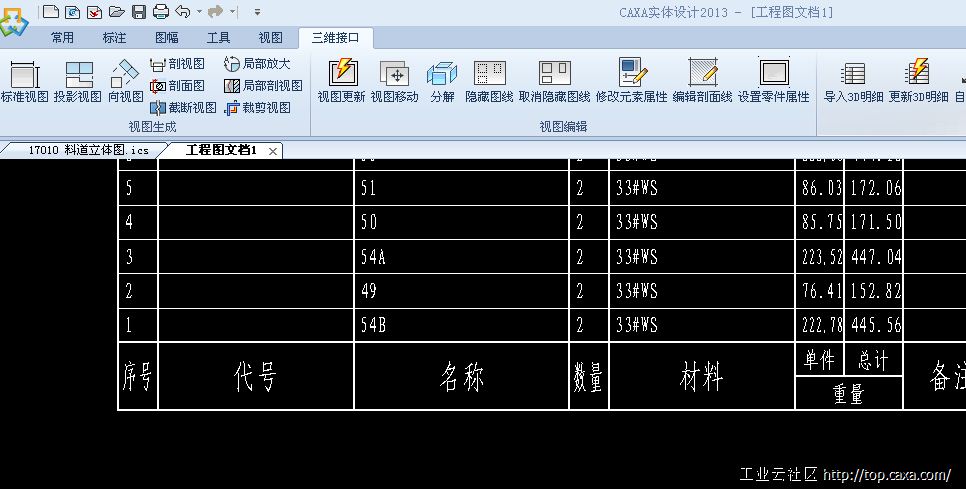This screenshot has height=489, width=966.
Task: Expand the undo history dropdown arrow
Action: click(x=199, y=11)
